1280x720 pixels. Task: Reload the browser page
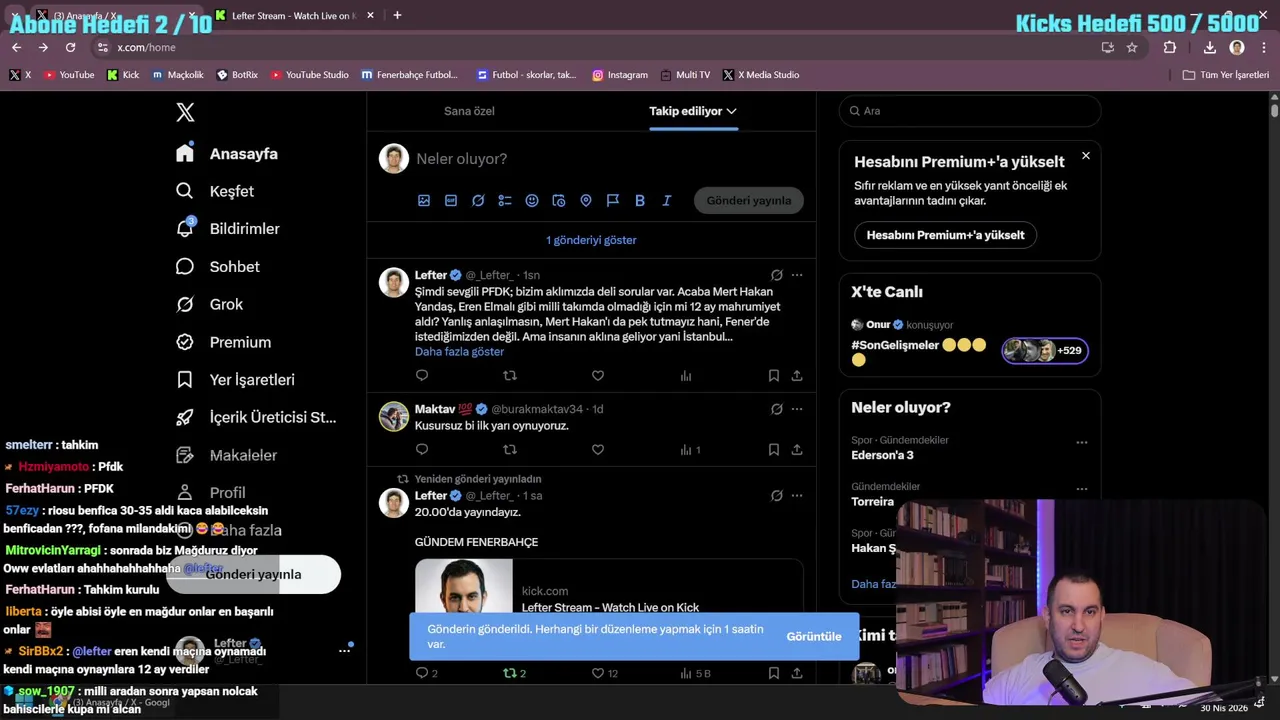(70, 47)
